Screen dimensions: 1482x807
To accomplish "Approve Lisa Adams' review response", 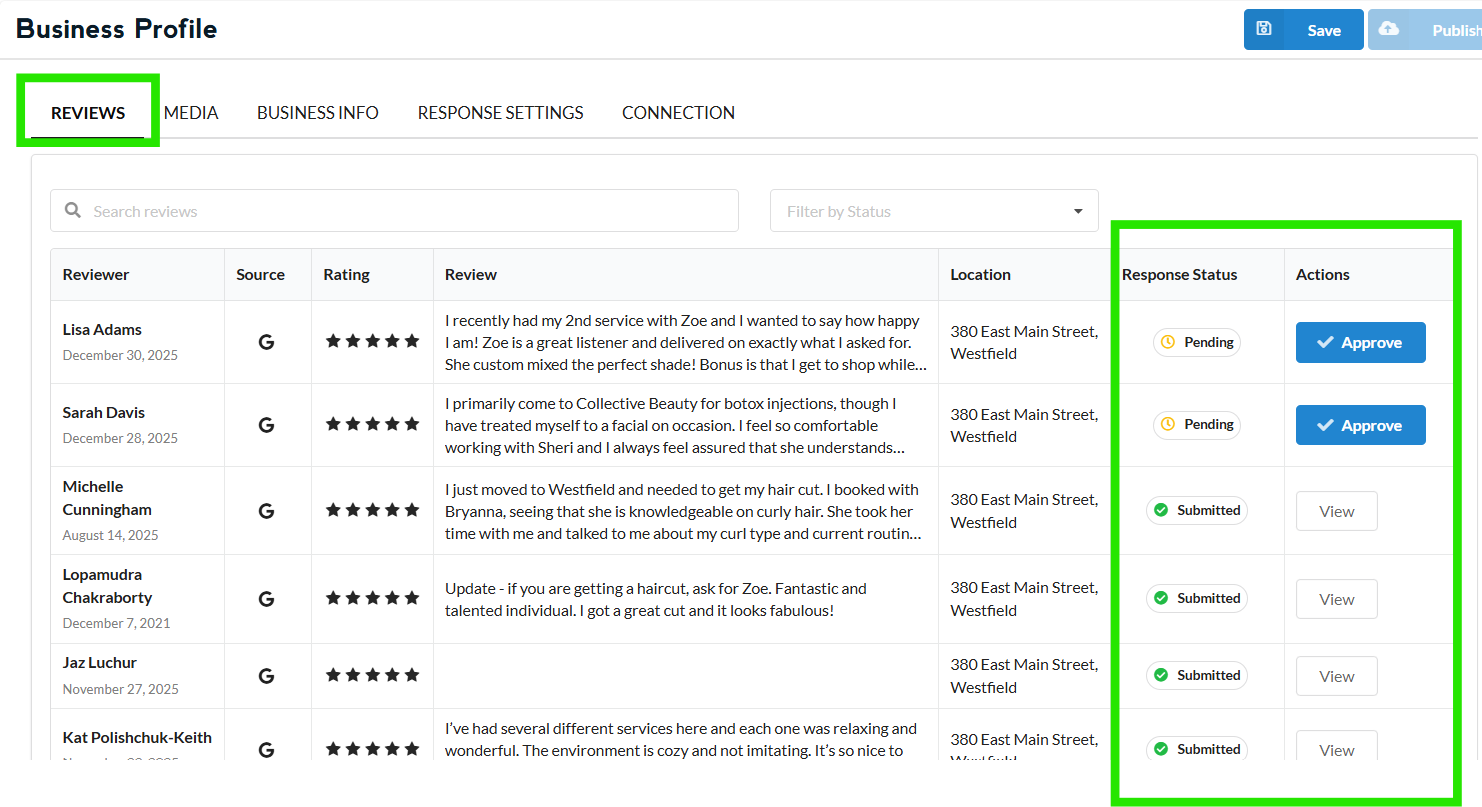I will coord(1360,343).
